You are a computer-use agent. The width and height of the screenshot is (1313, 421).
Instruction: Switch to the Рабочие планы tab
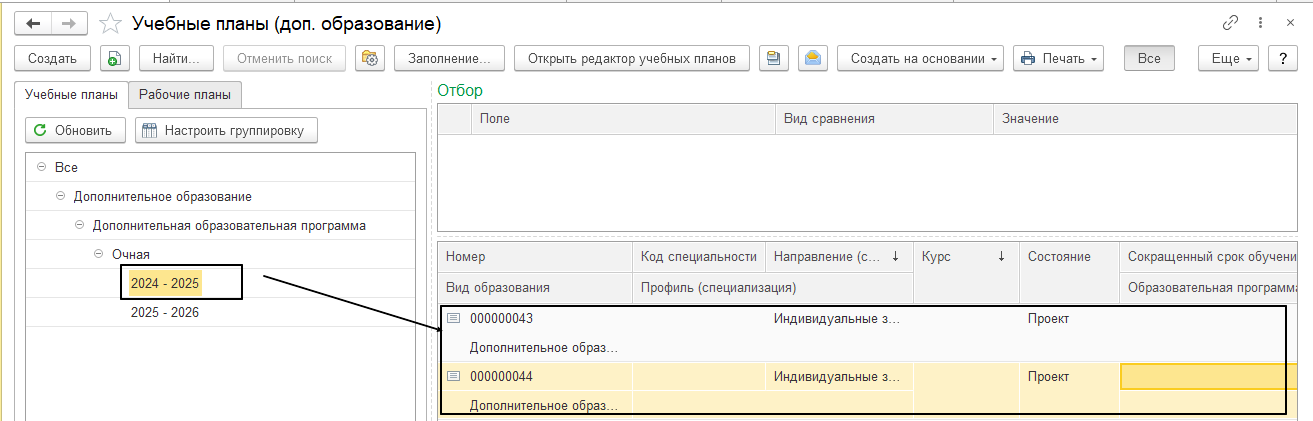pos(185,95)
